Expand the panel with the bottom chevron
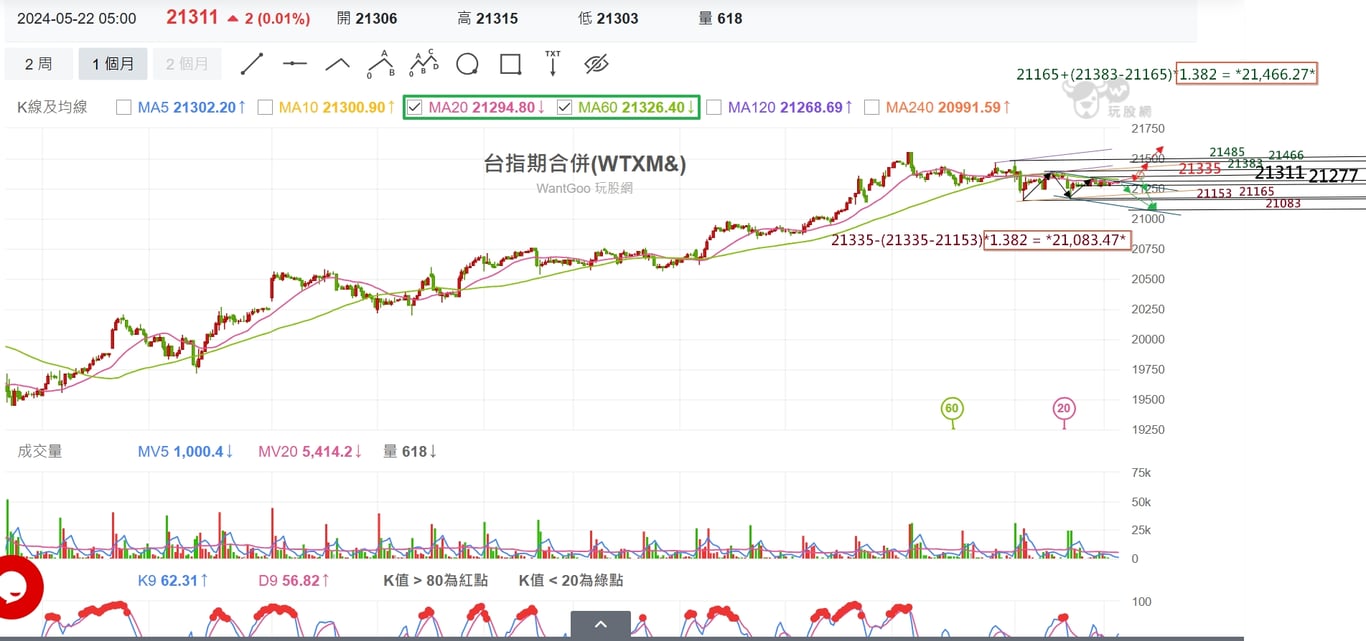Viewport: 1366px width, 641px height. [601, 625]
